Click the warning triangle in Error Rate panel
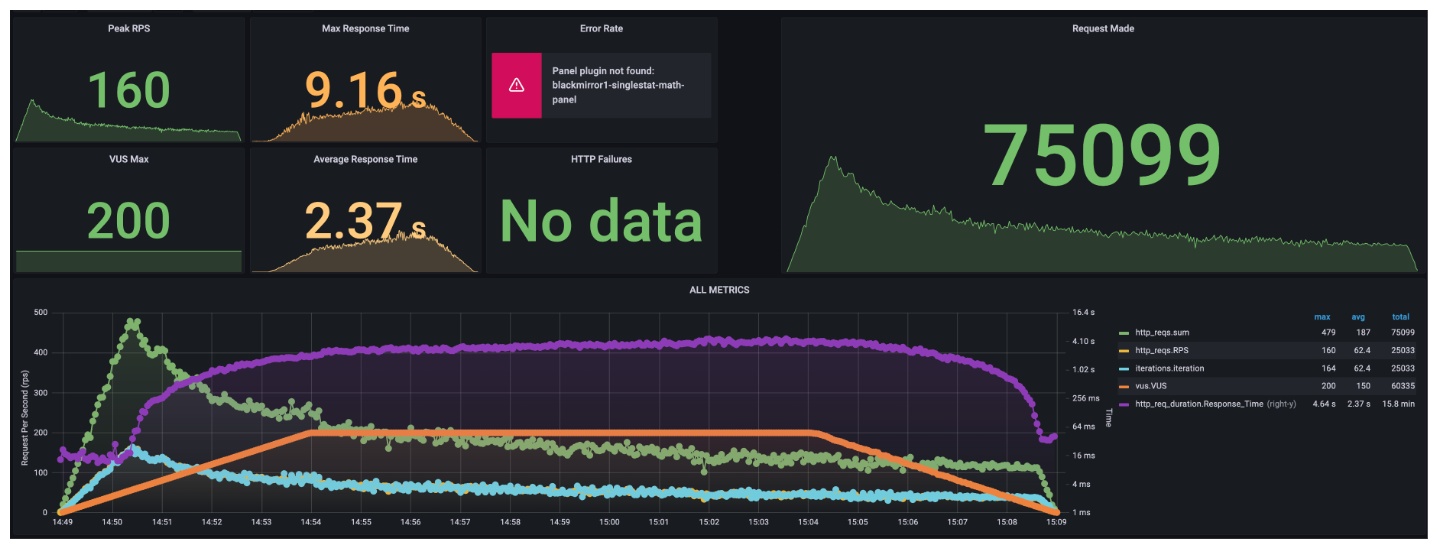 point(516,86)
